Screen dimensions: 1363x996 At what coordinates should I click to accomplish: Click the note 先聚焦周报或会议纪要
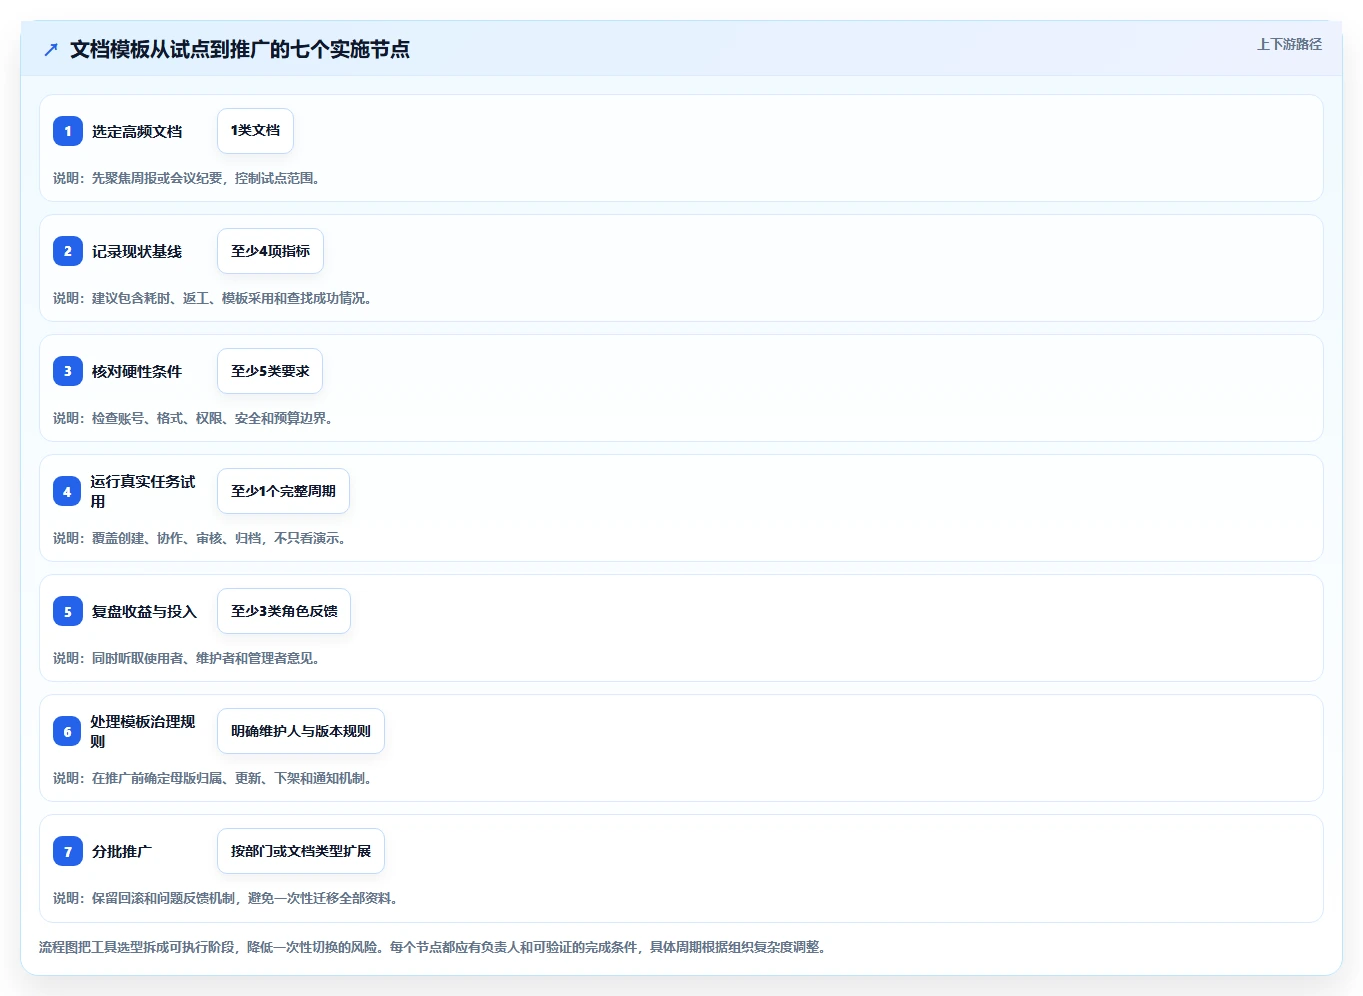point(186,178)
